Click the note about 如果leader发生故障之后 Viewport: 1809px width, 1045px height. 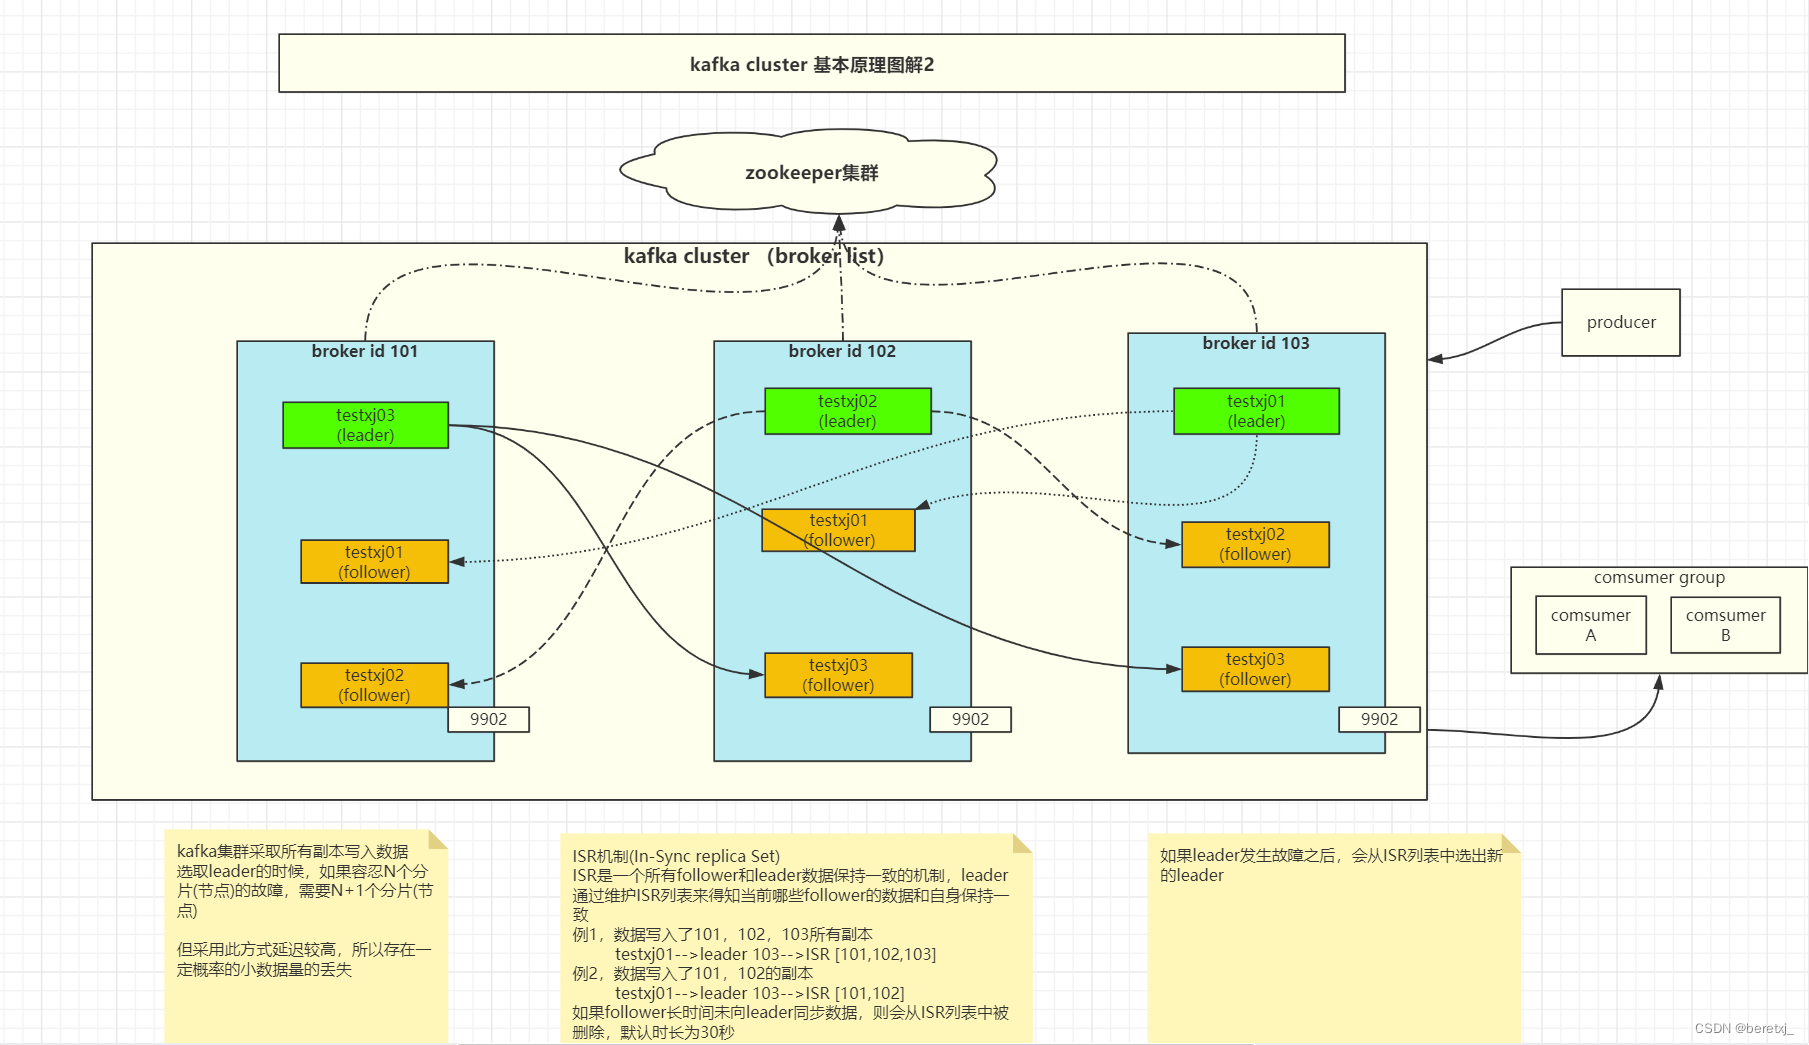pos(1333,939)
